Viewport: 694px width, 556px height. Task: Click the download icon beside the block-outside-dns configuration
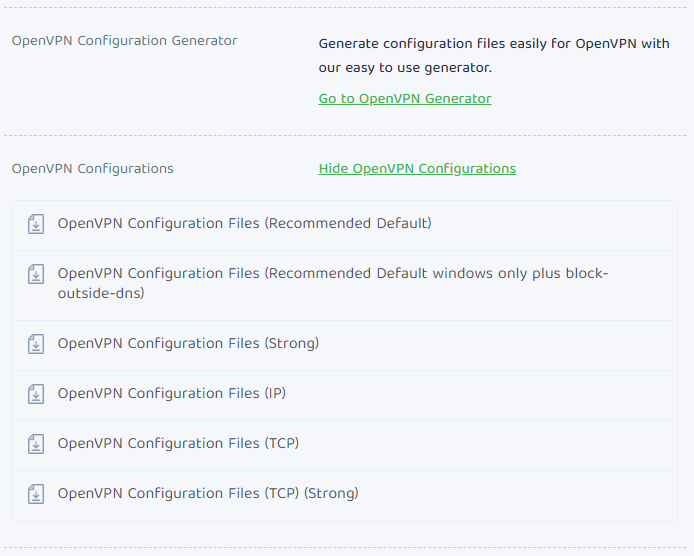tap(36, 274)
